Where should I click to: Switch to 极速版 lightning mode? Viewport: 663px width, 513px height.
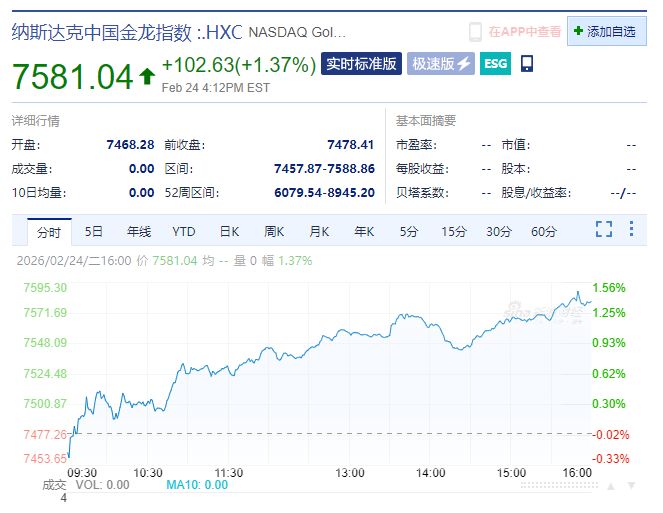coord(440,64)
